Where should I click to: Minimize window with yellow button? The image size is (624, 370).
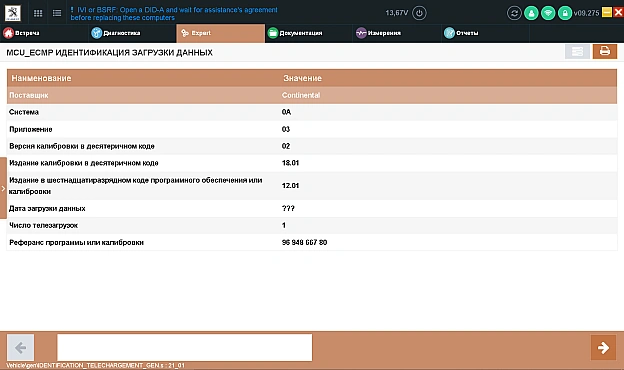[607, 12]
